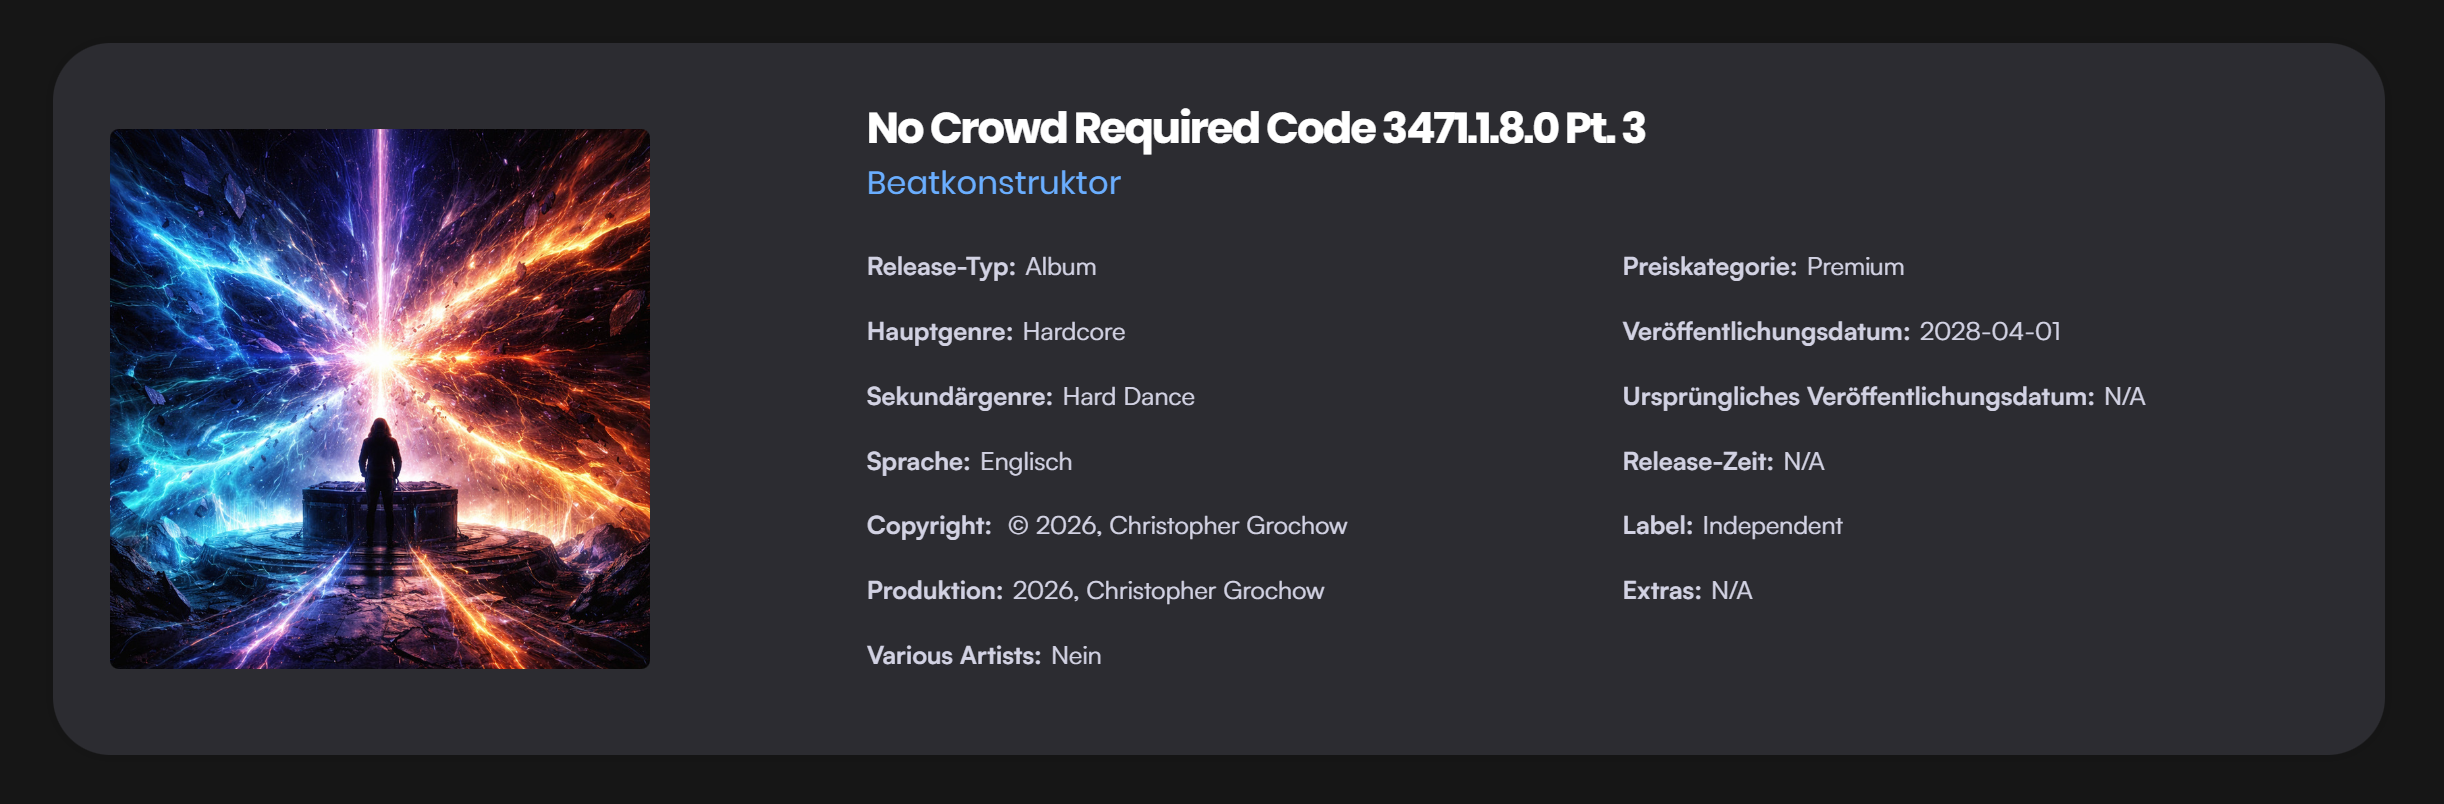Click the Veröffentlichungsdatum 2028-04-01 date
2444x804 pixels.
coord(1989,332)
